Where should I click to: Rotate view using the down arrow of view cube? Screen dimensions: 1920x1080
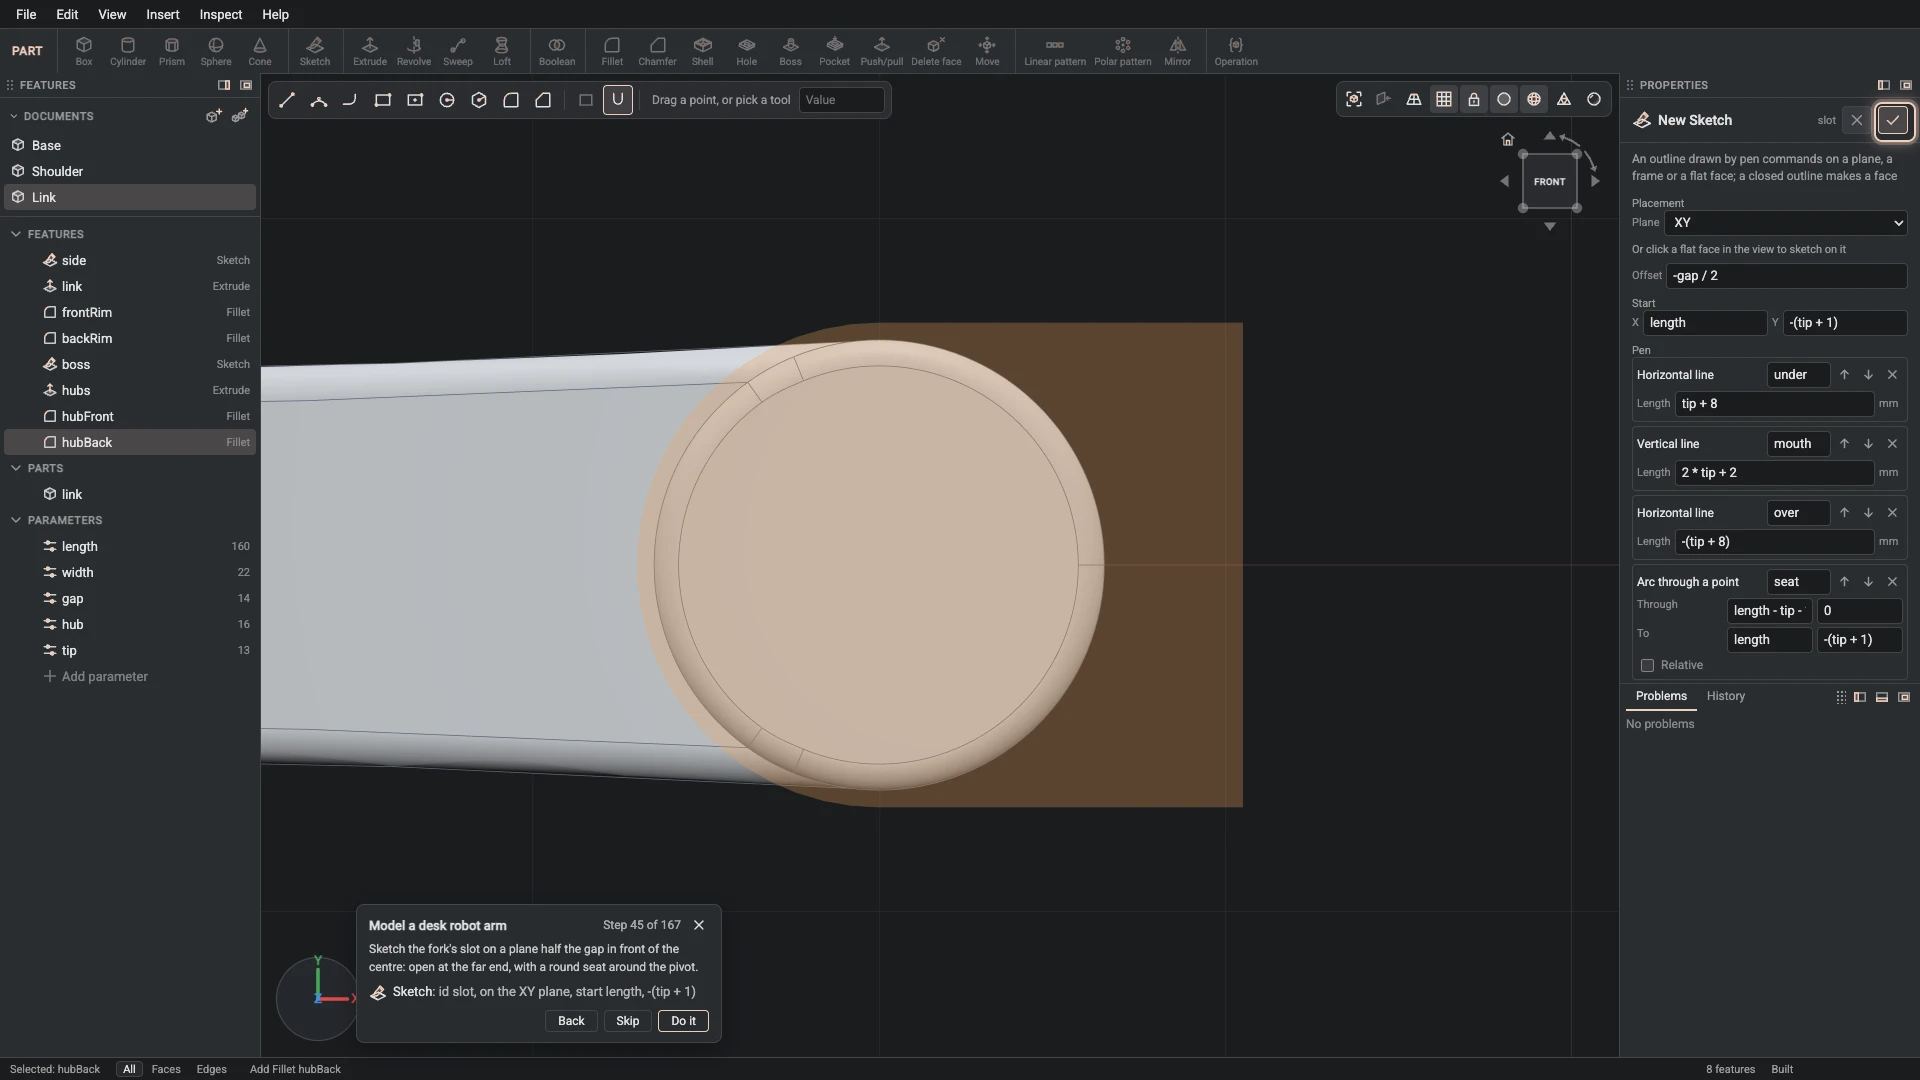tap(1550, 227)
